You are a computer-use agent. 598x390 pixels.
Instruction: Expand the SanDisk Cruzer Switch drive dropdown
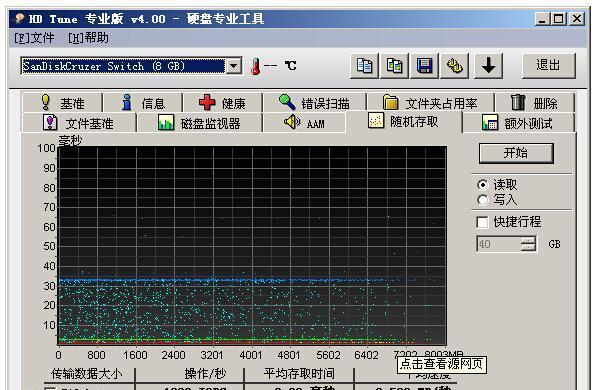[234, 66]
